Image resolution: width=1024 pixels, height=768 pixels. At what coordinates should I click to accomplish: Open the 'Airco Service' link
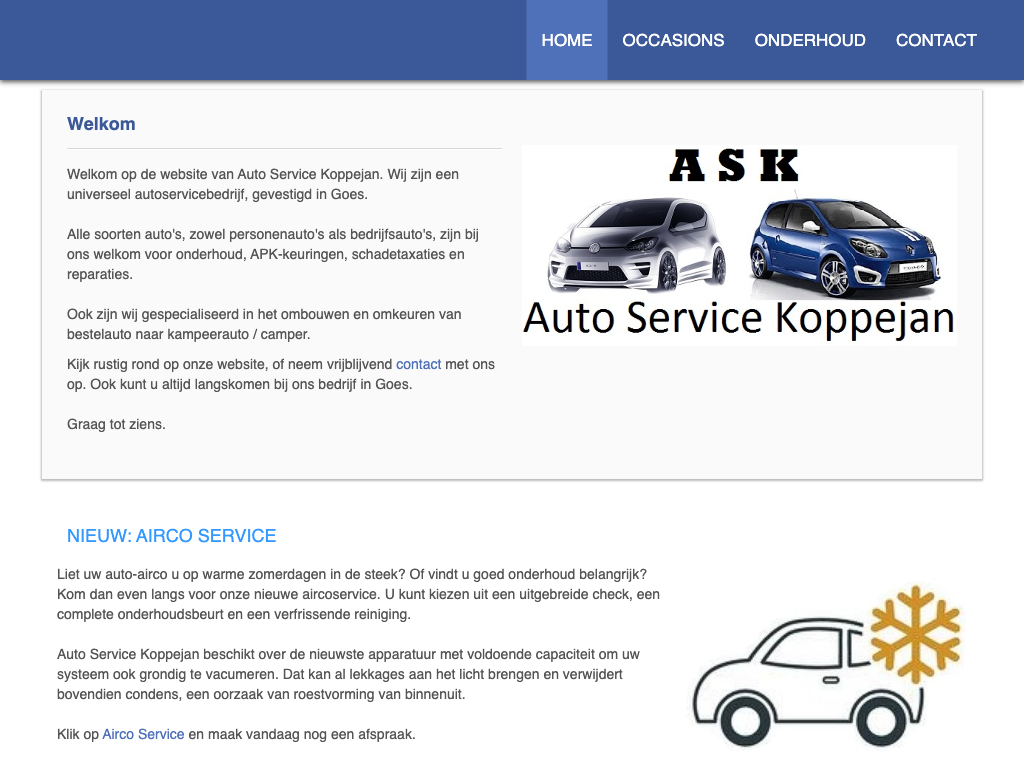point(143,734)
